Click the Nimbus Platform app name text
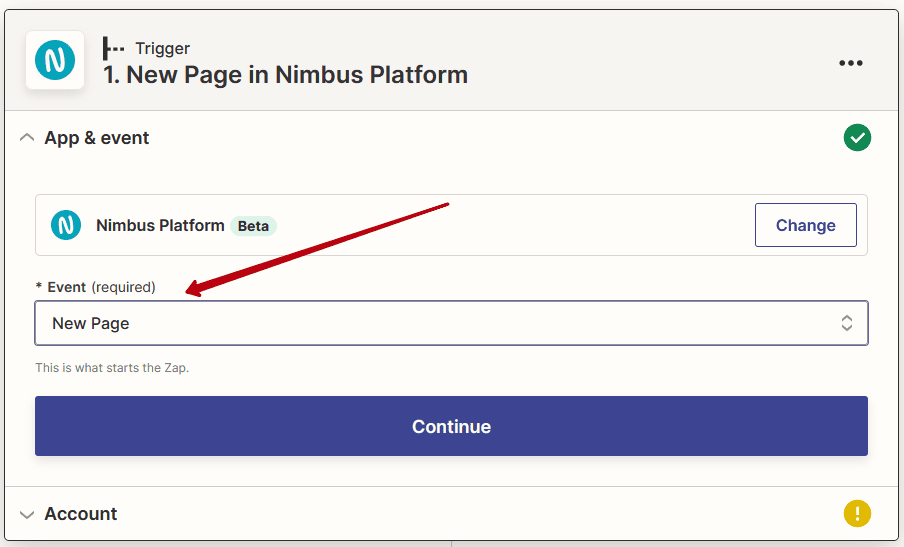The height and width of the screenshot is (547, 904). click(x=160, y=225)
